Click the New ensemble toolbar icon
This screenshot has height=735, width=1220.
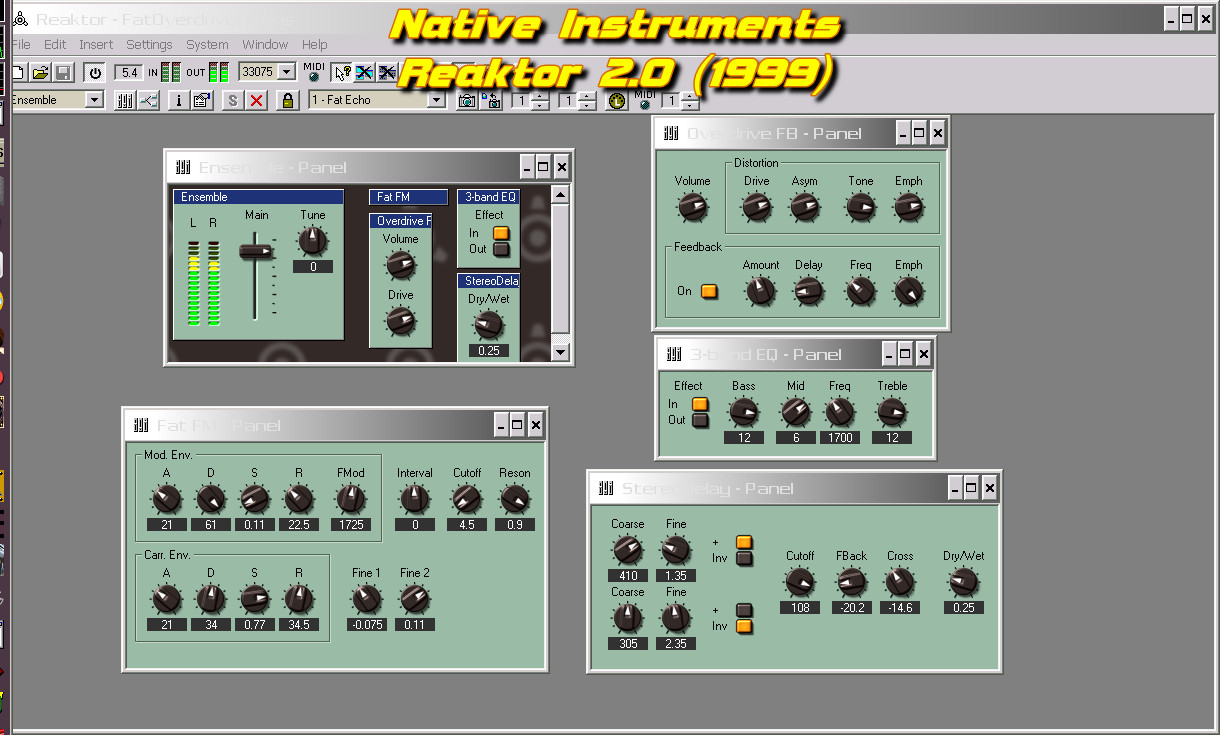click(x=17, y=72)
